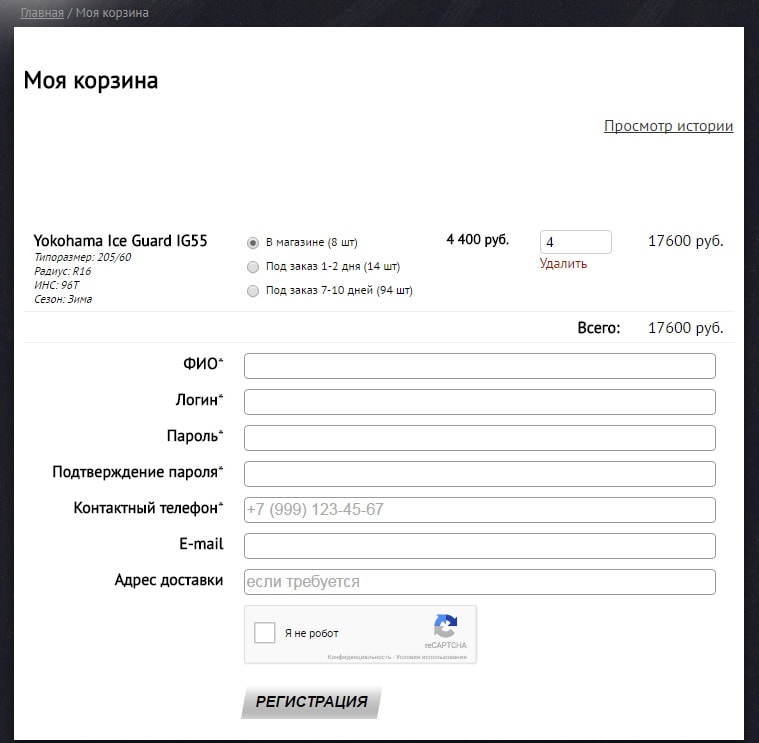Screen dimensions: 759x743
Task: Click the "Yokohama Ice Guard IG55" product title
Action: coord(120,241)
